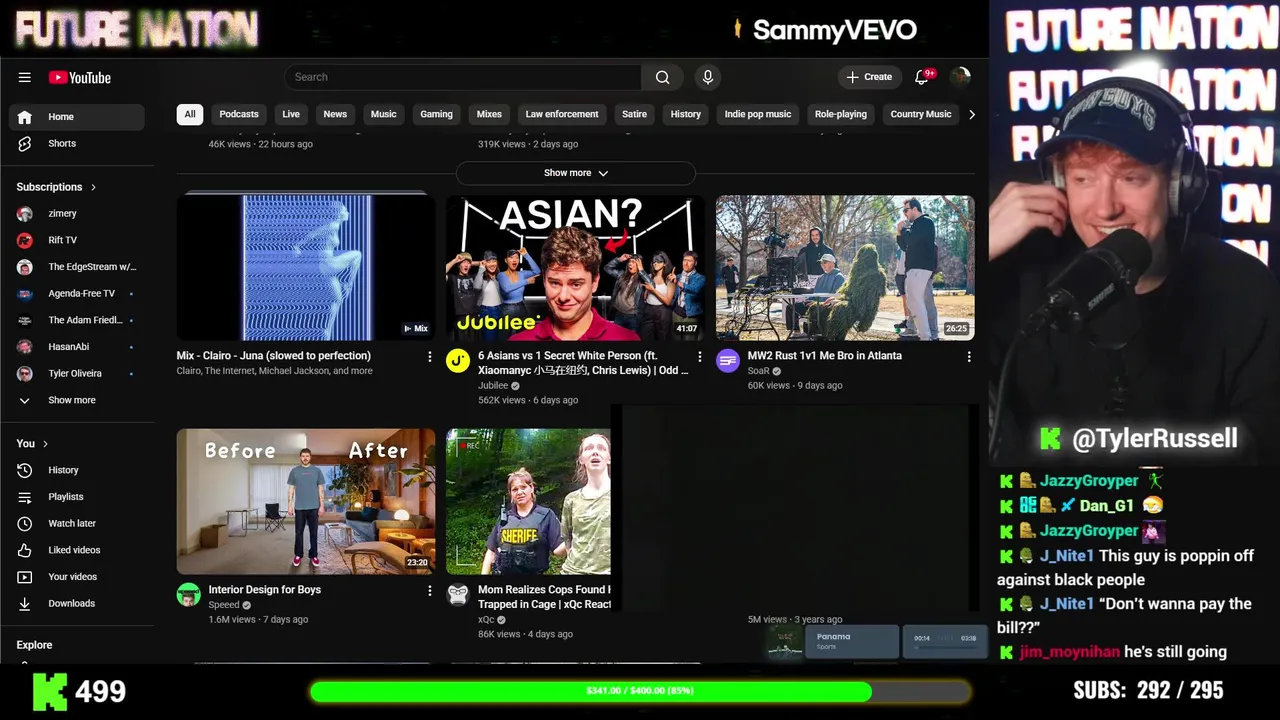Open Before After interior design thumbnail
The height and width of the screenshot is (720, 1280).
[x=306, y=502]
